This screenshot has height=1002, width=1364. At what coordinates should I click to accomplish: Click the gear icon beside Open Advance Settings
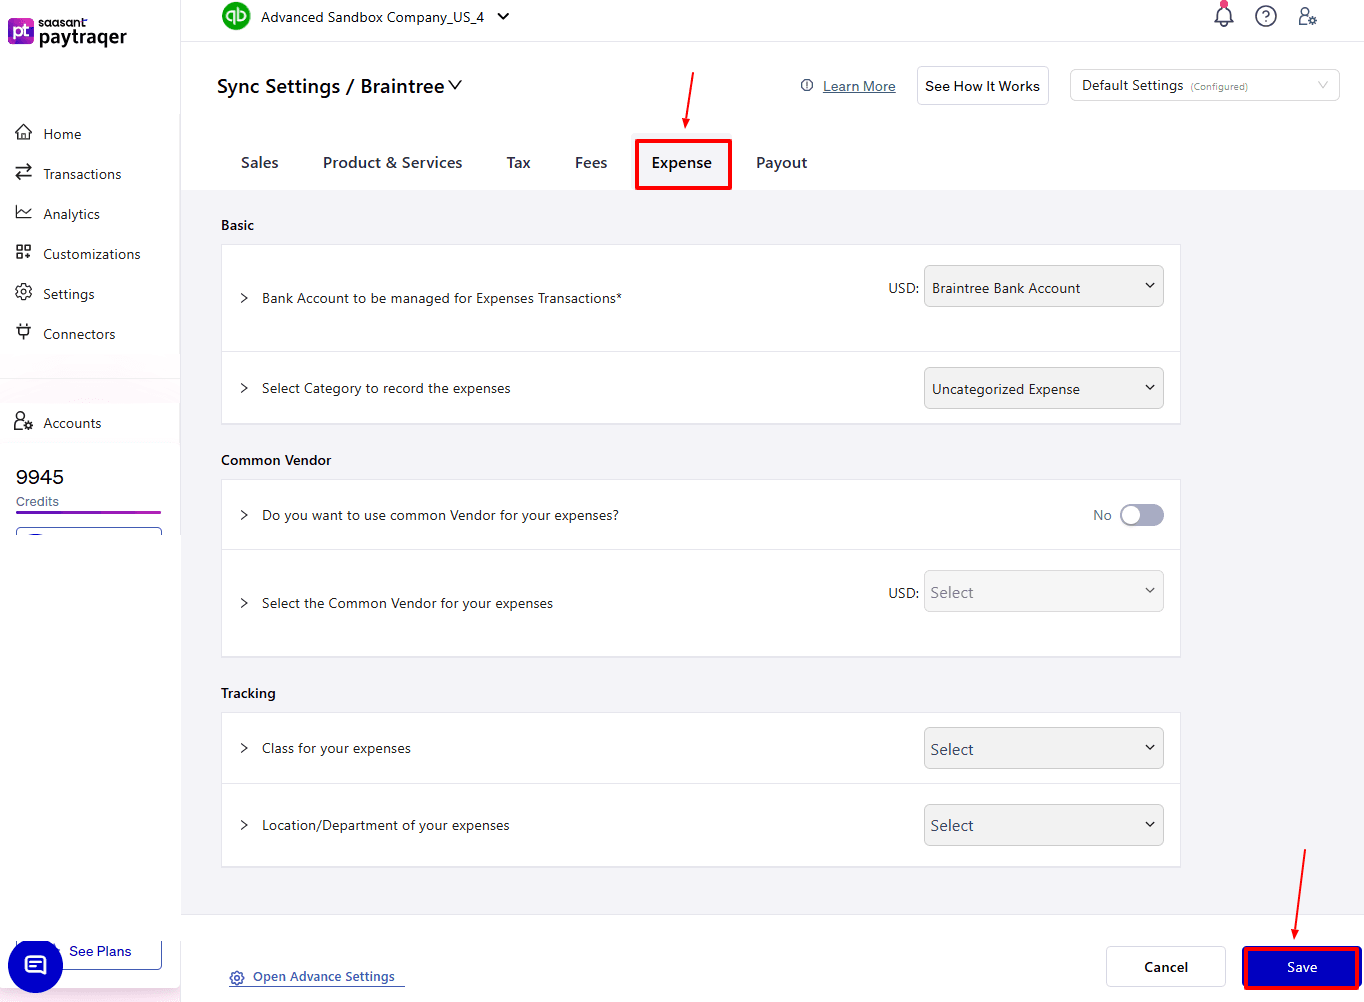click(x=237, y=978)
